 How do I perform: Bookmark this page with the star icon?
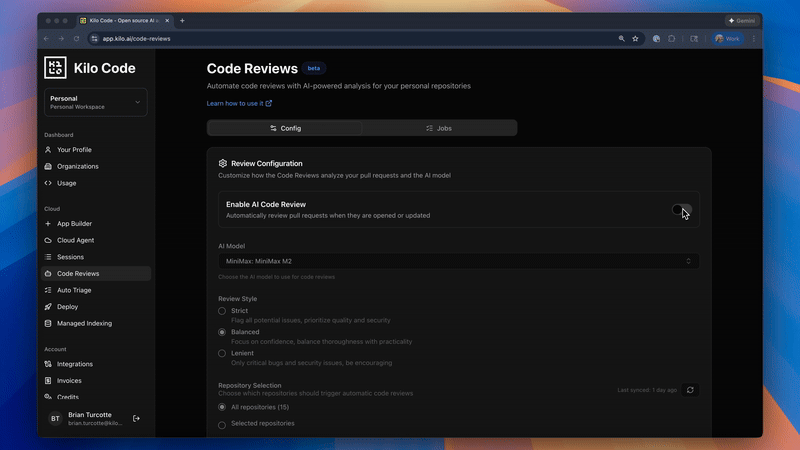click(635, 39)
